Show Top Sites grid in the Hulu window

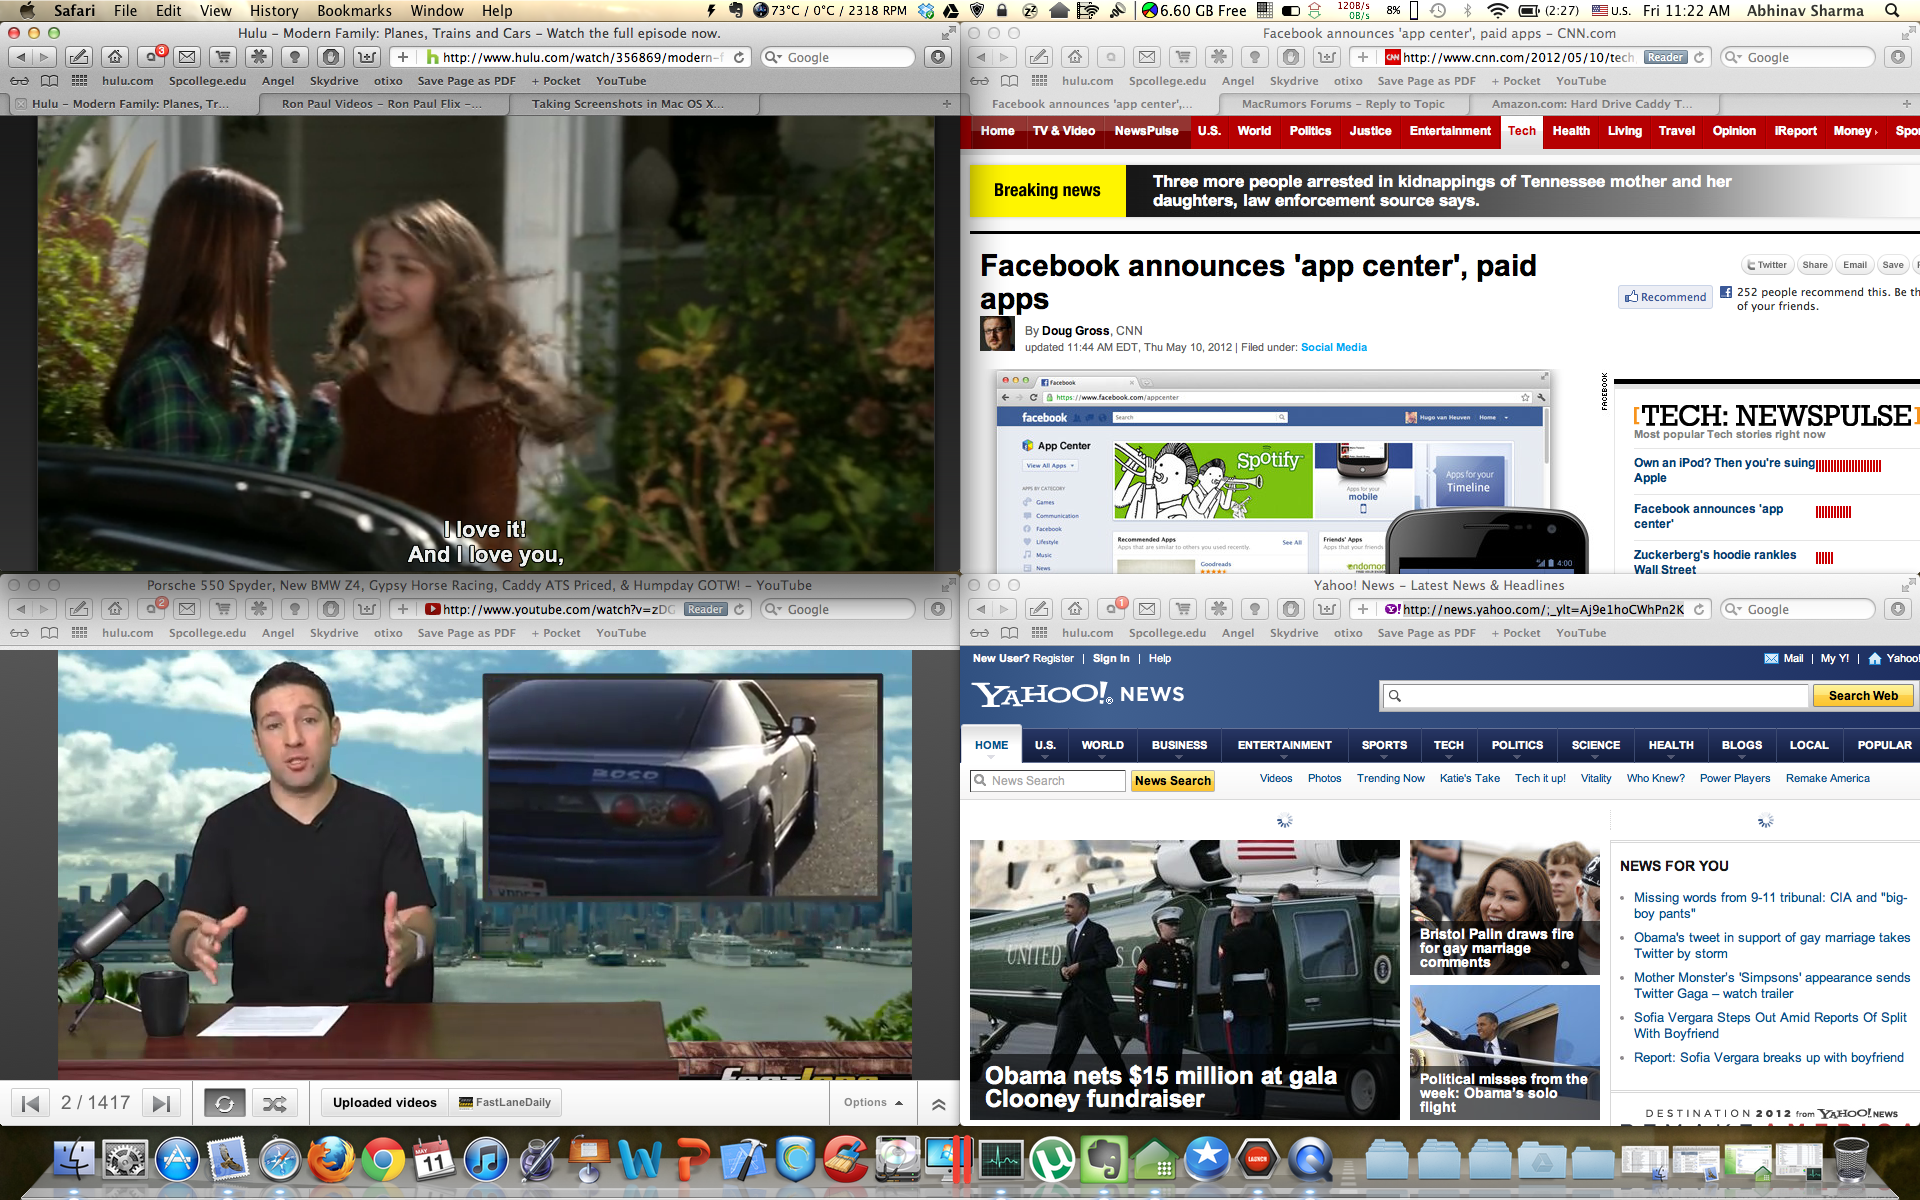click(79, 81)
